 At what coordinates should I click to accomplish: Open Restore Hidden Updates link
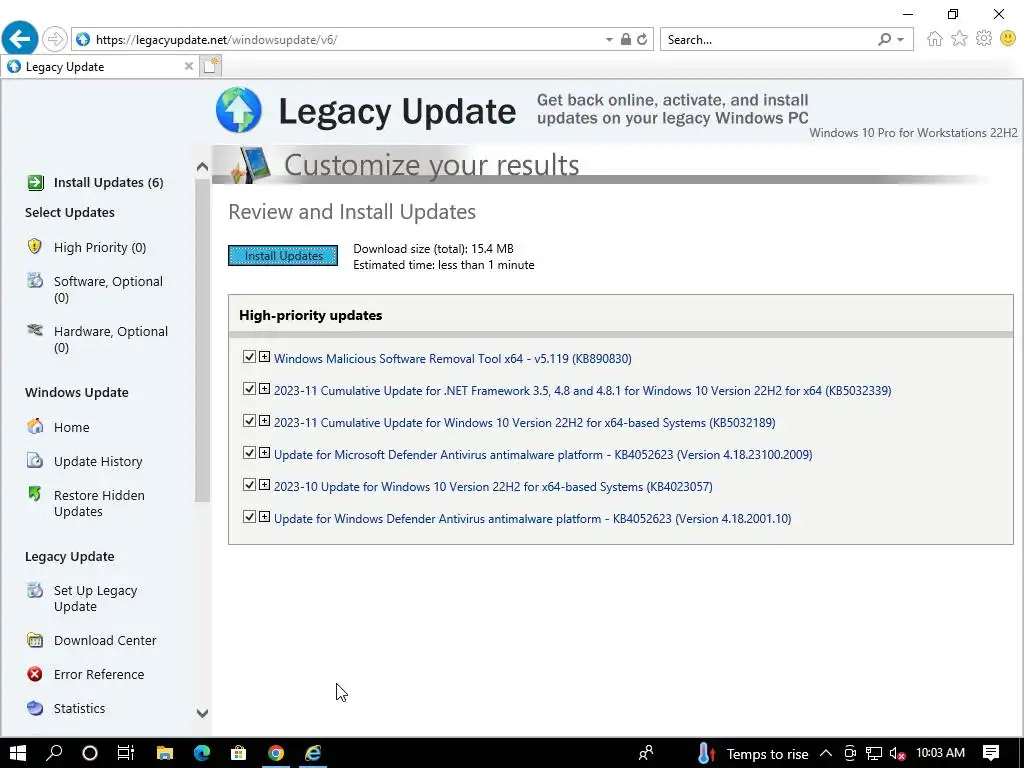[x=99, y=503]
